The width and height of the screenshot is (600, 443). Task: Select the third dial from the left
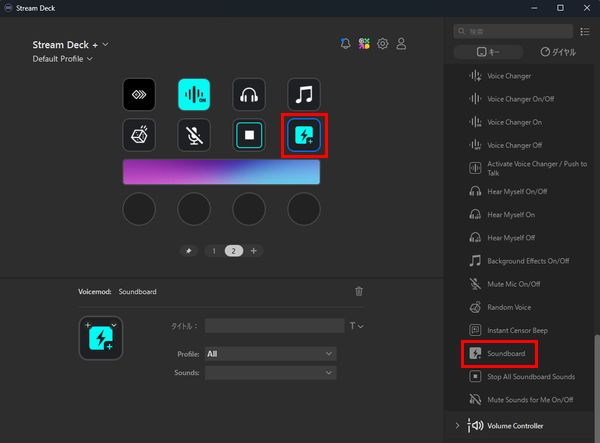(249, 209)
